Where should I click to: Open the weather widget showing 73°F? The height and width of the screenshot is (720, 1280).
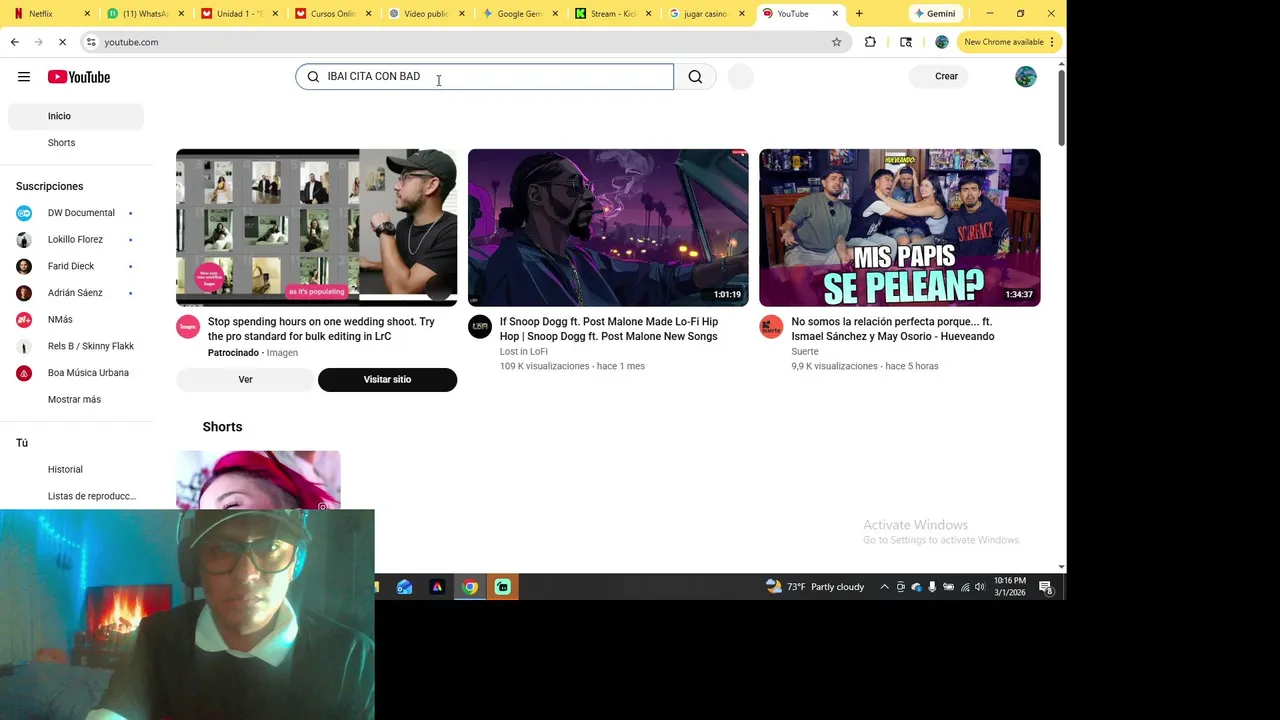pyautogui.click(x=815, y=587)
